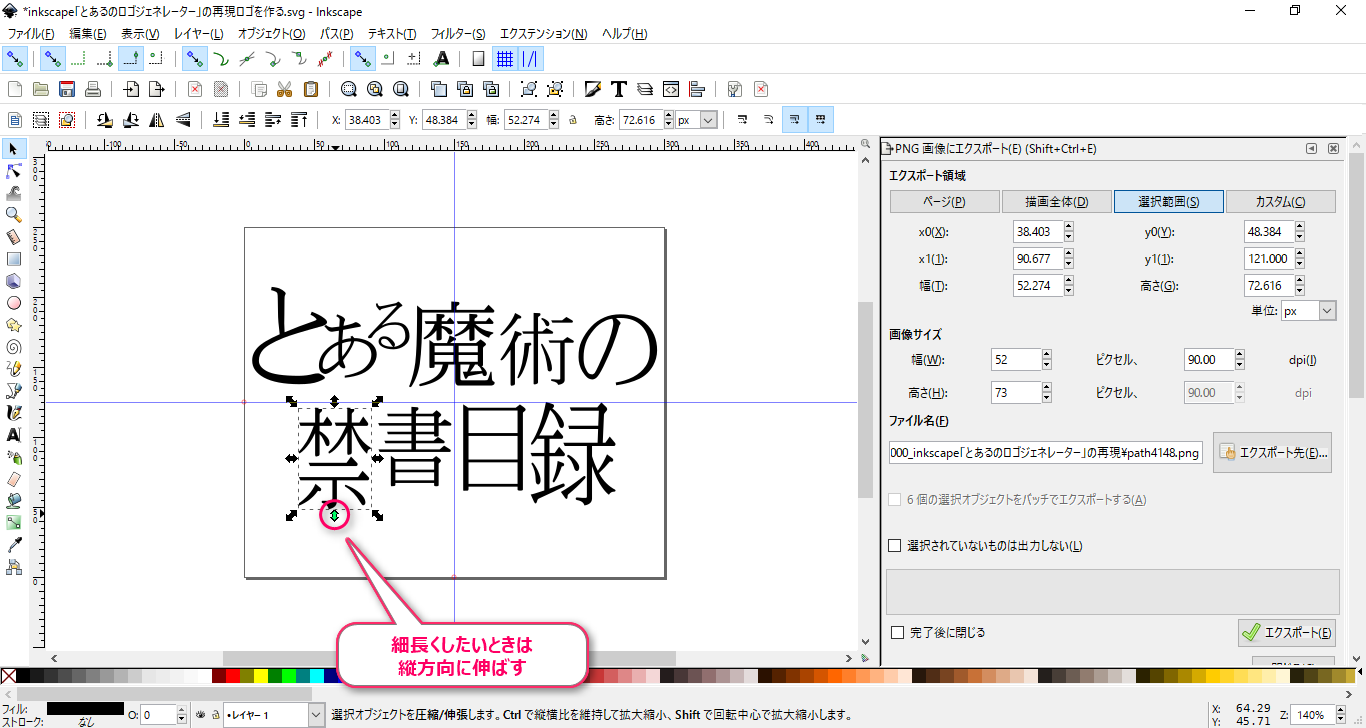Screen dimensions: 1366x728
Task: Select the Star/polygon tool
Action: click(14, 325)
